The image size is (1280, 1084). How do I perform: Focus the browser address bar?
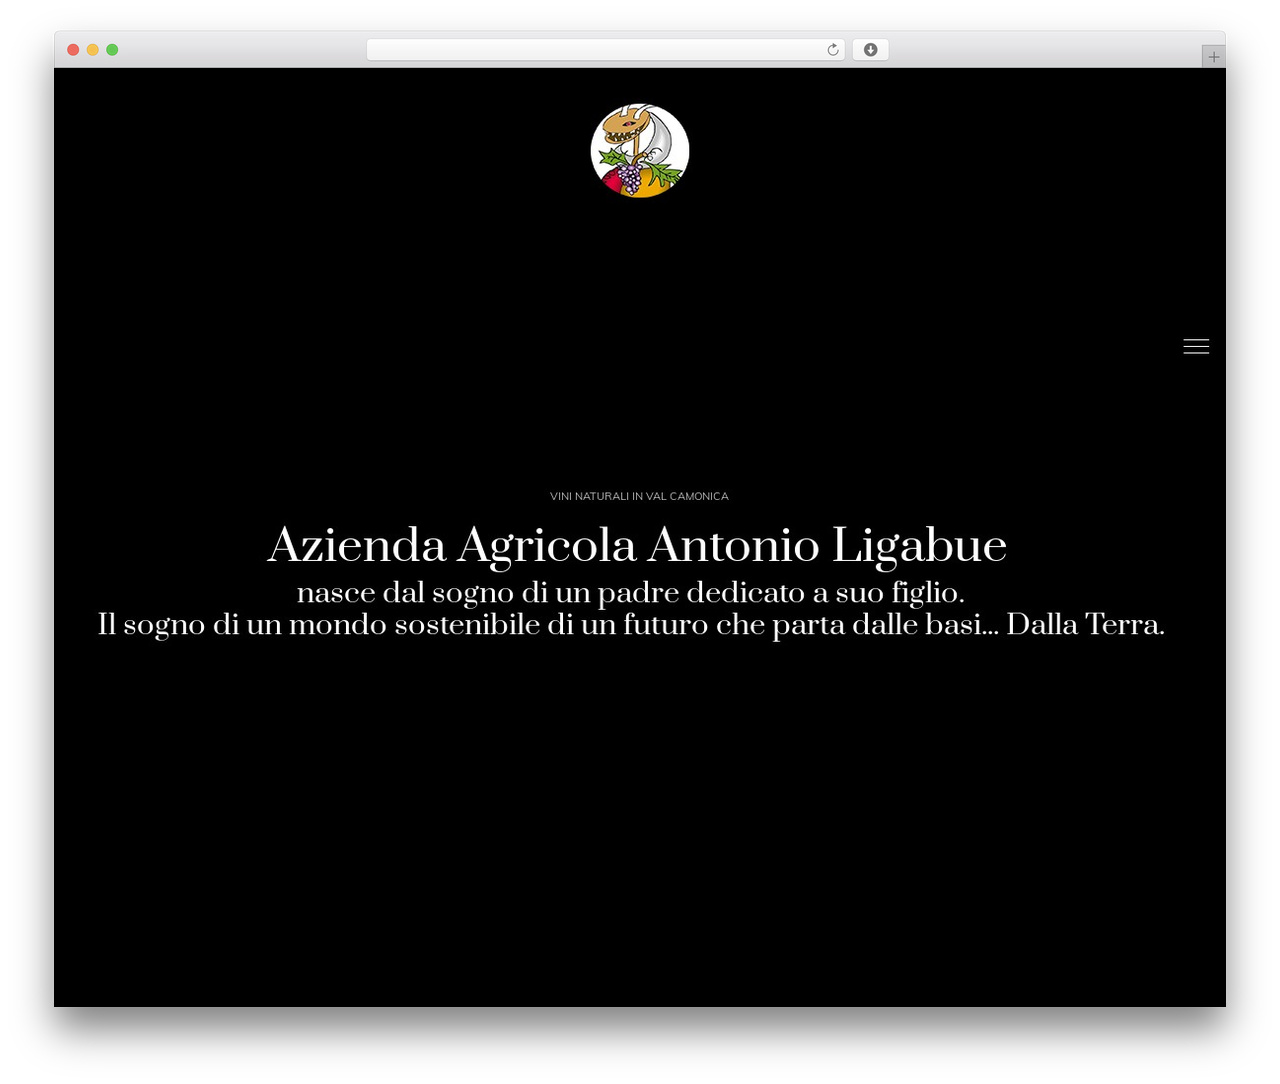pyautogui.click(x=605, y=50)
